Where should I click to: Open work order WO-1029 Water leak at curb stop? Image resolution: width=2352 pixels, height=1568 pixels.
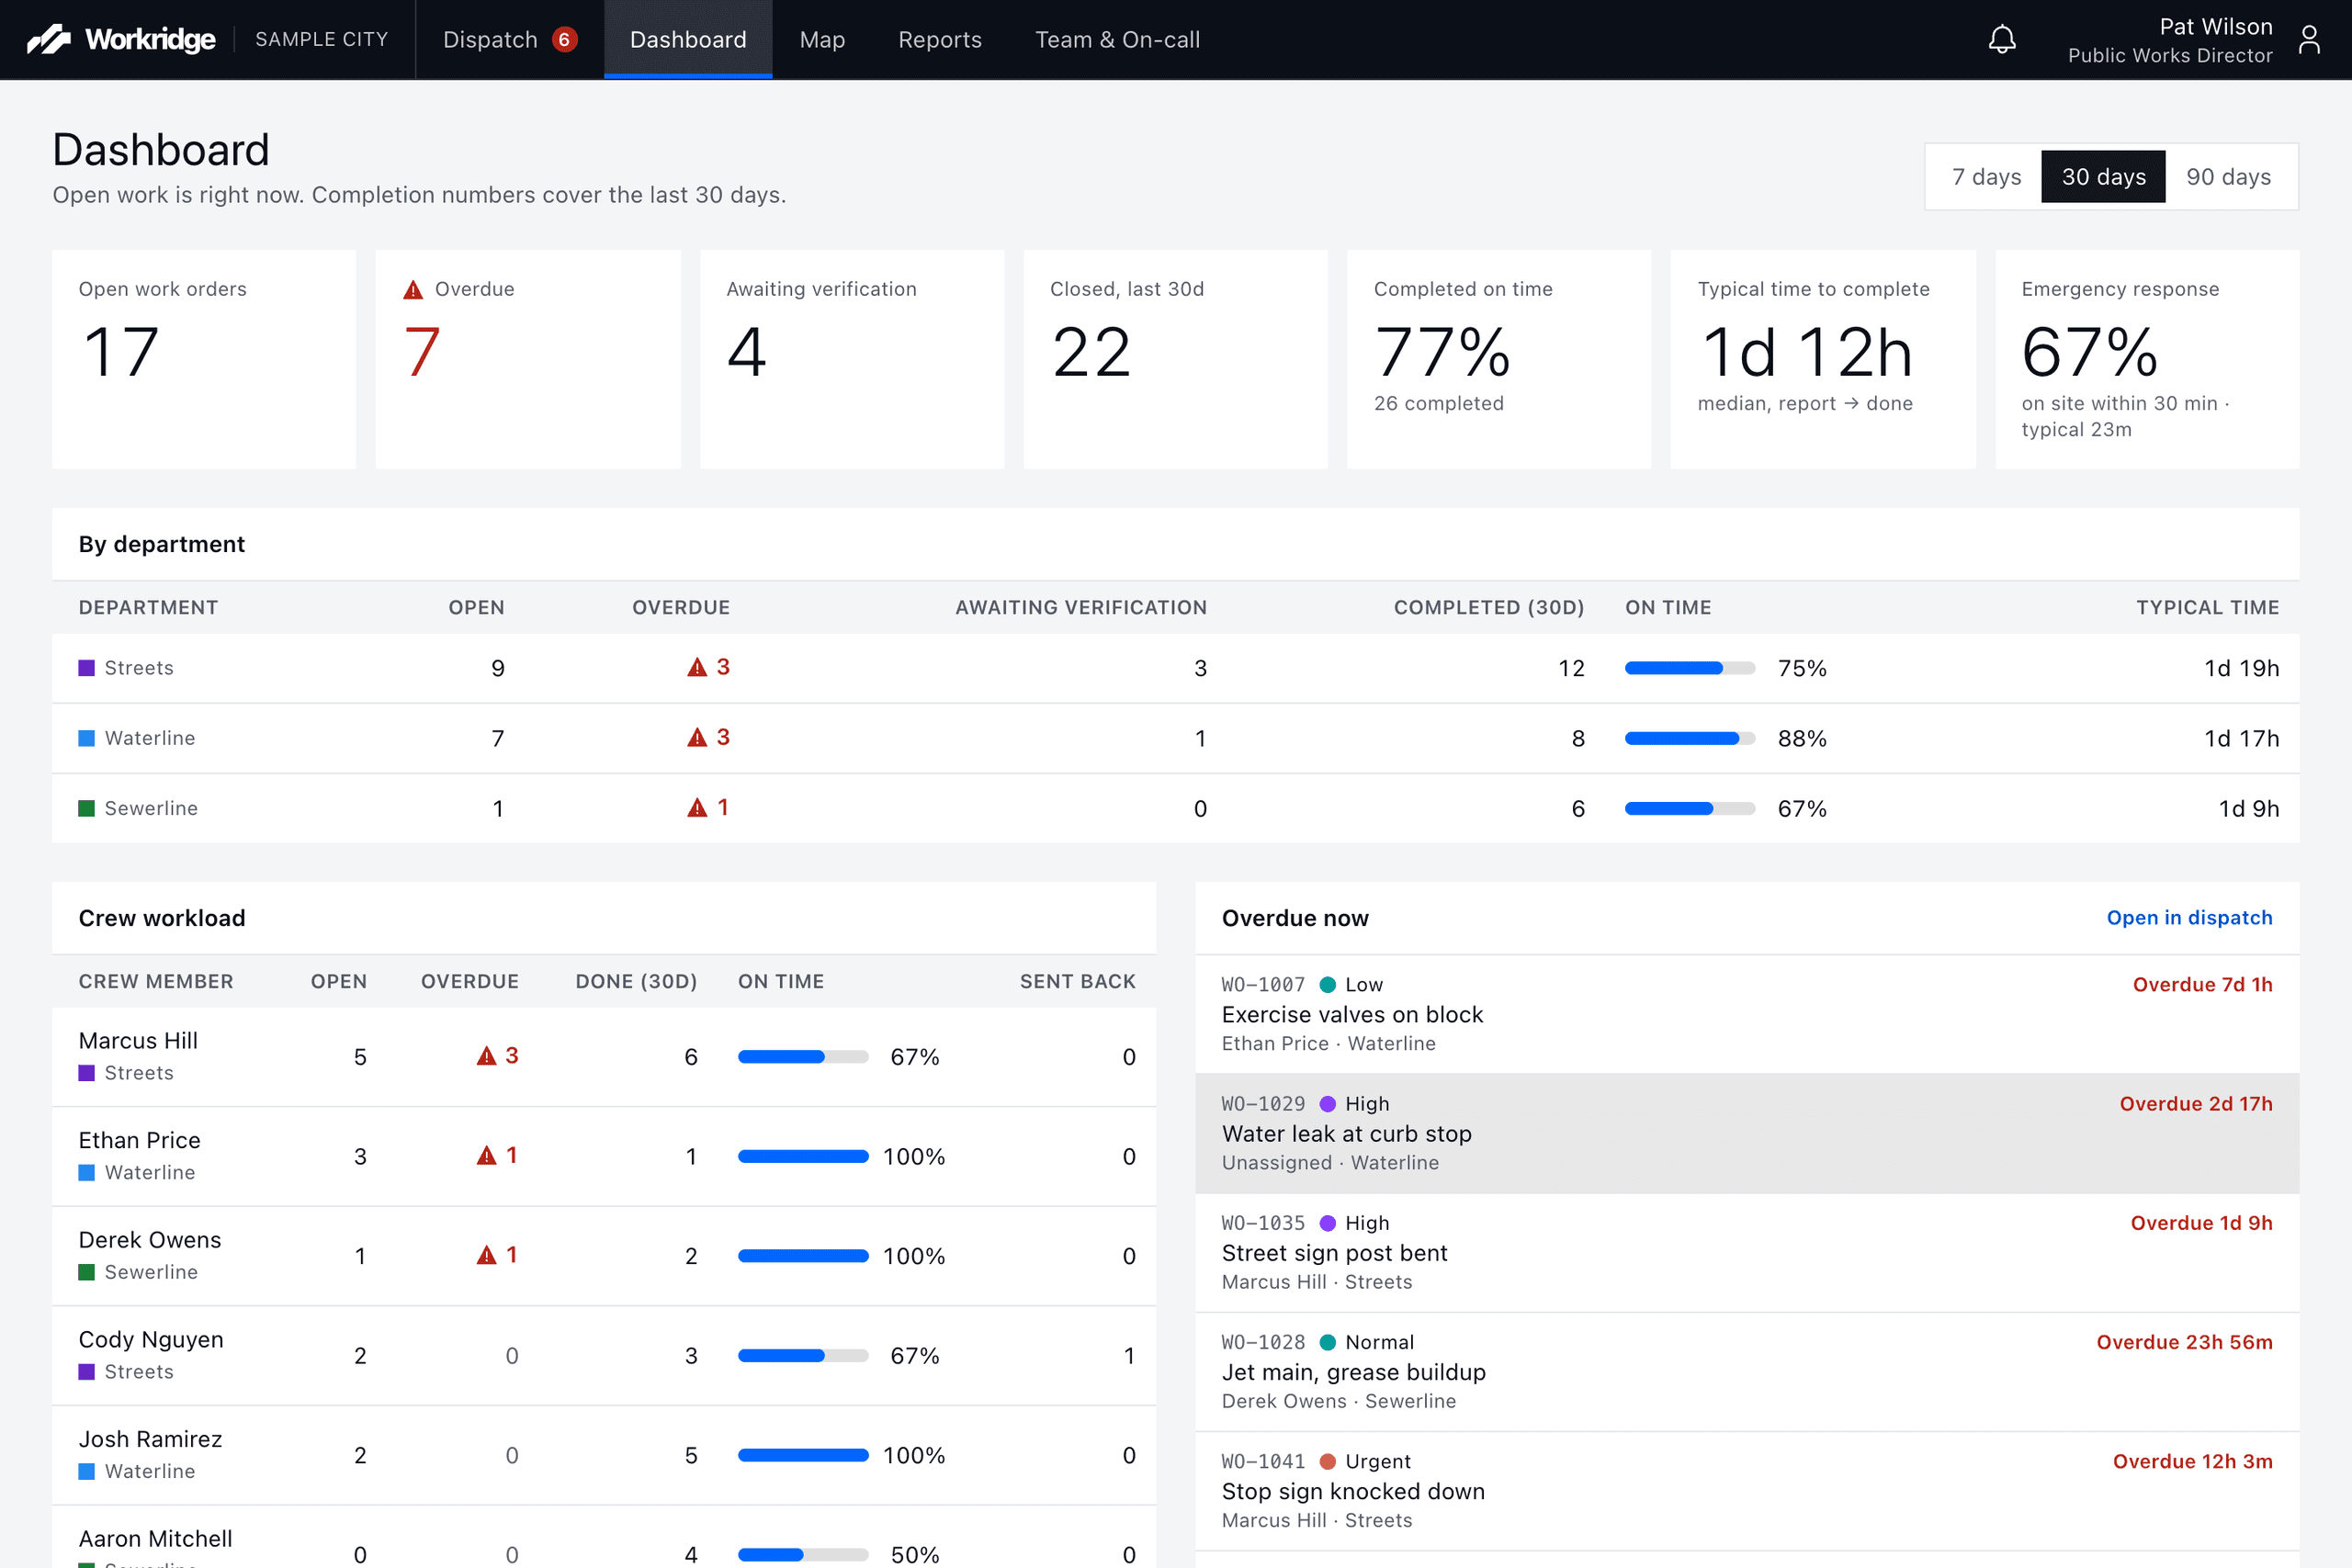(1747, 1133)
